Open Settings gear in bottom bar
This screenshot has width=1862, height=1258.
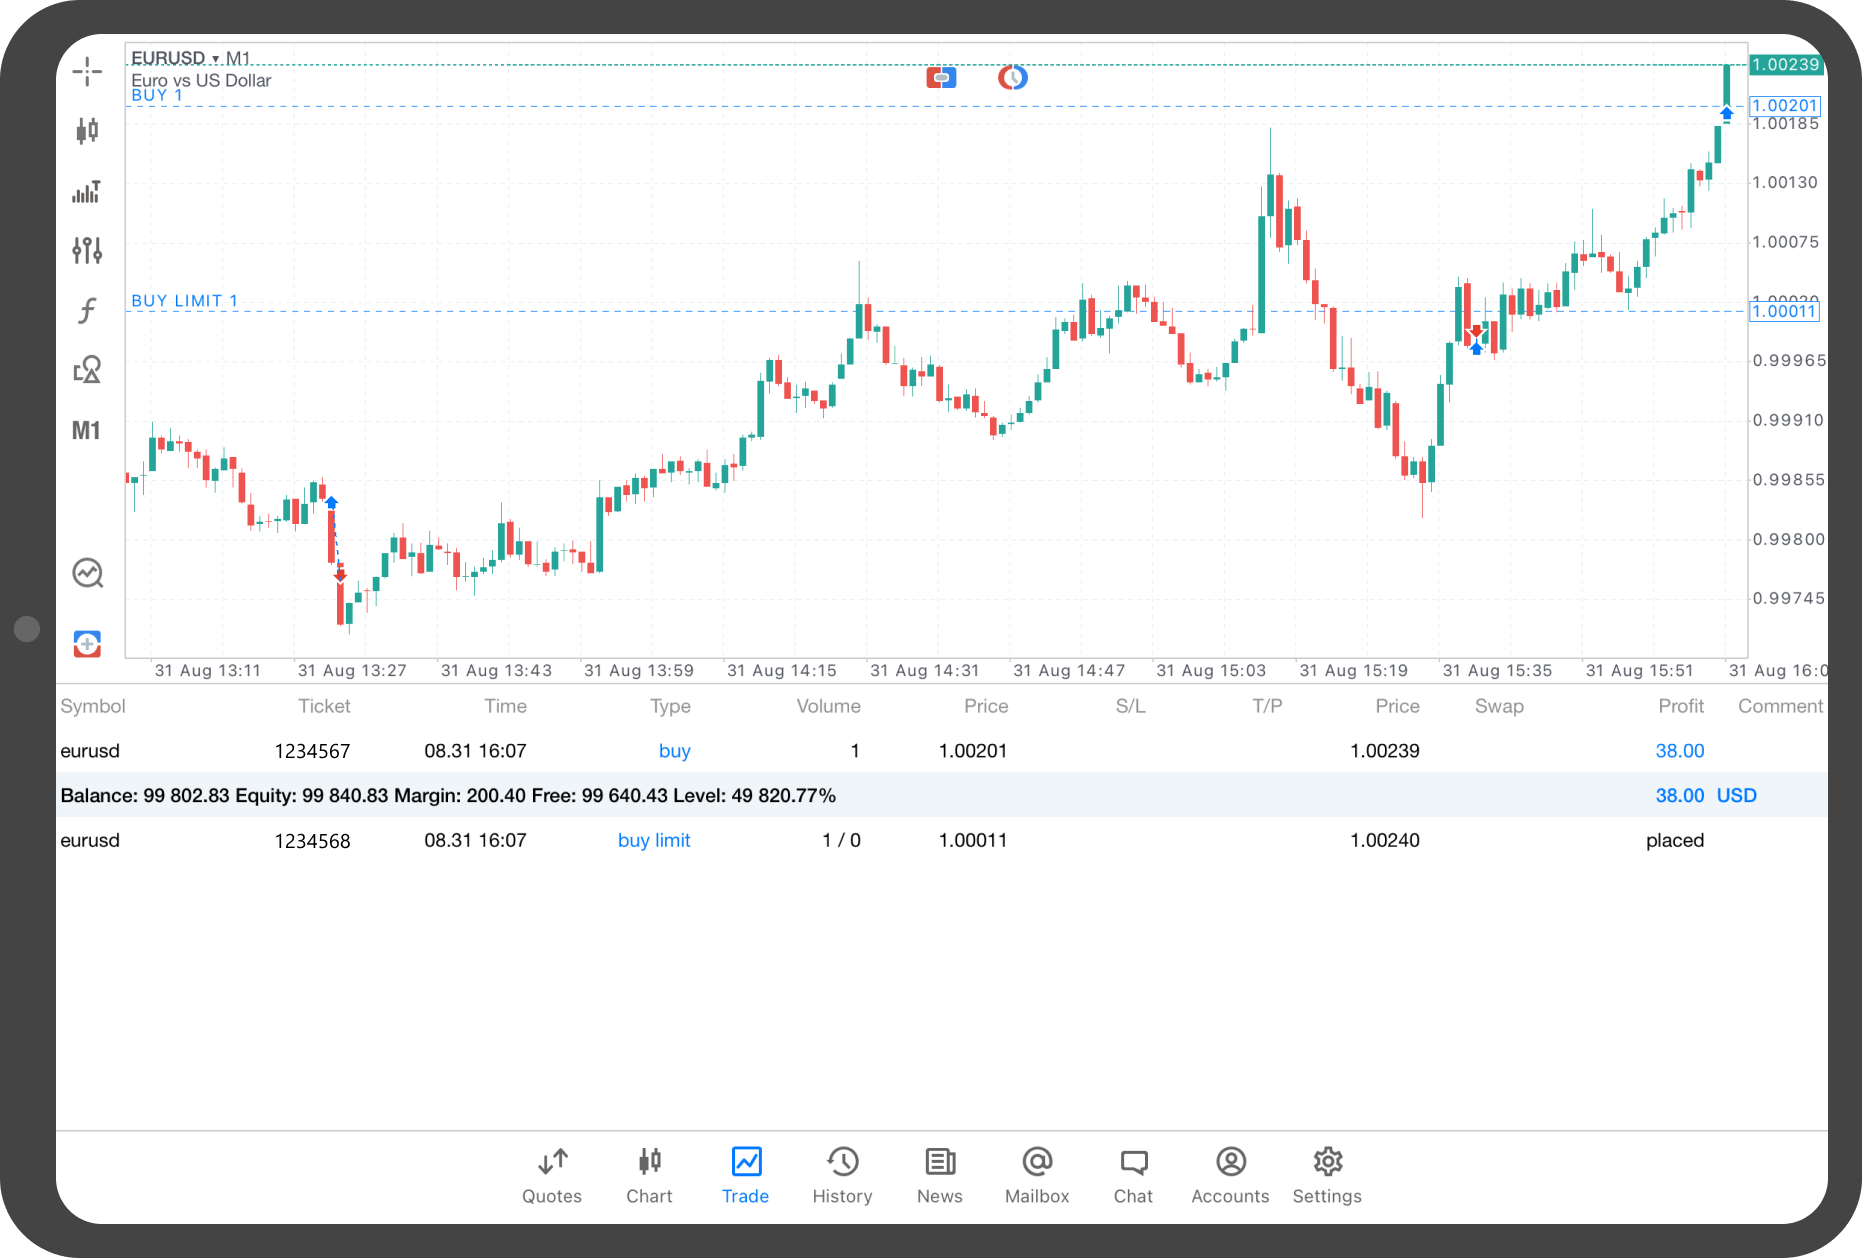click(1327, 1175)
